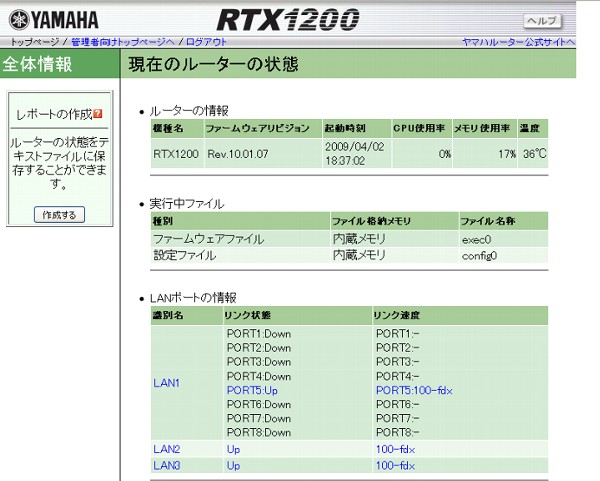Viewport: 600px width, 481px height.
Task: Click the PORT2:Down status text
Action: pyautogui.click(x=259, y=348)
